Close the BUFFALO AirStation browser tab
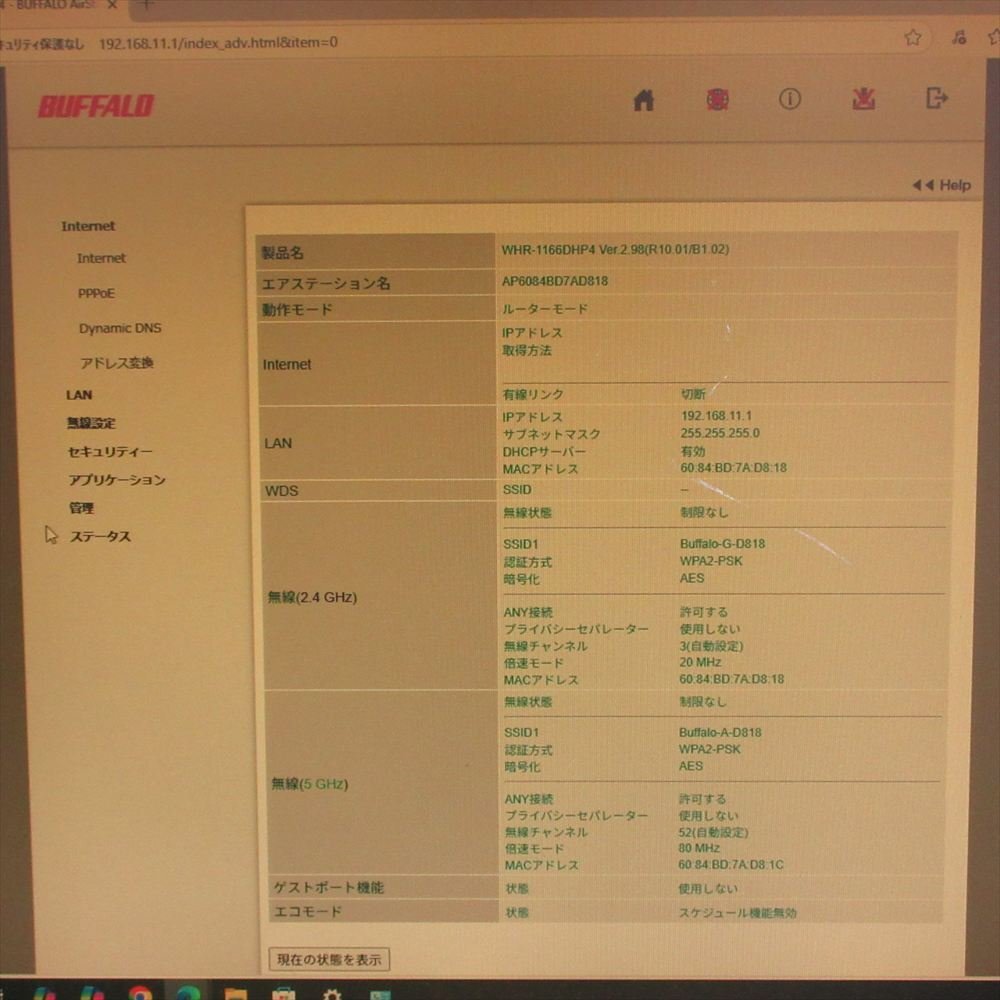The width and height of the screenshot is (1000, 1000). click(x=113, y=4)
